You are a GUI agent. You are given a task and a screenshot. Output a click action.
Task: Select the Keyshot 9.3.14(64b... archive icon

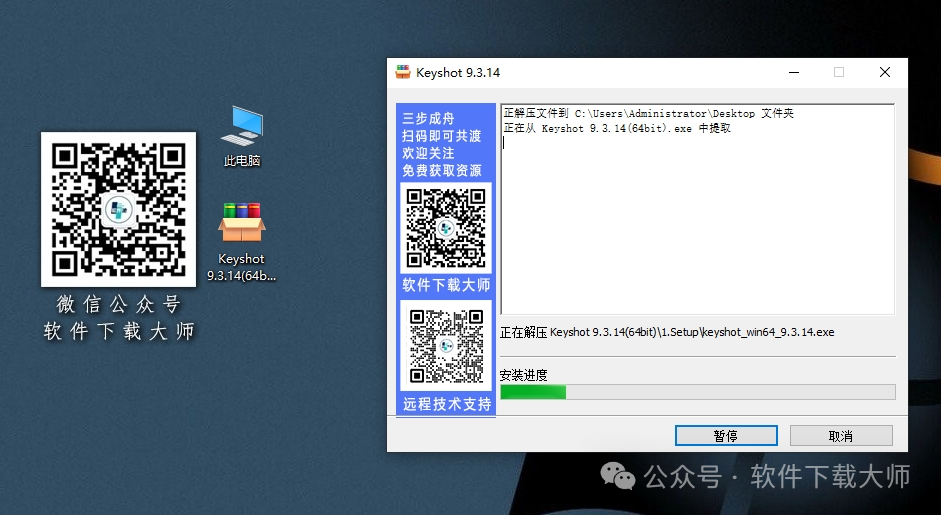[x=241, y=242]
